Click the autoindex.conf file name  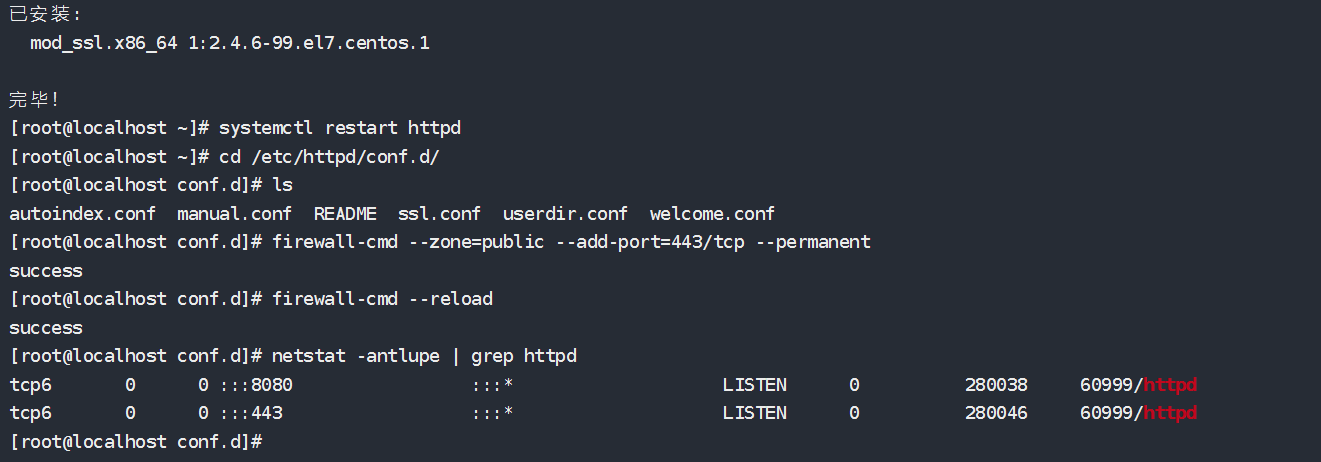[x=82, y=214]
